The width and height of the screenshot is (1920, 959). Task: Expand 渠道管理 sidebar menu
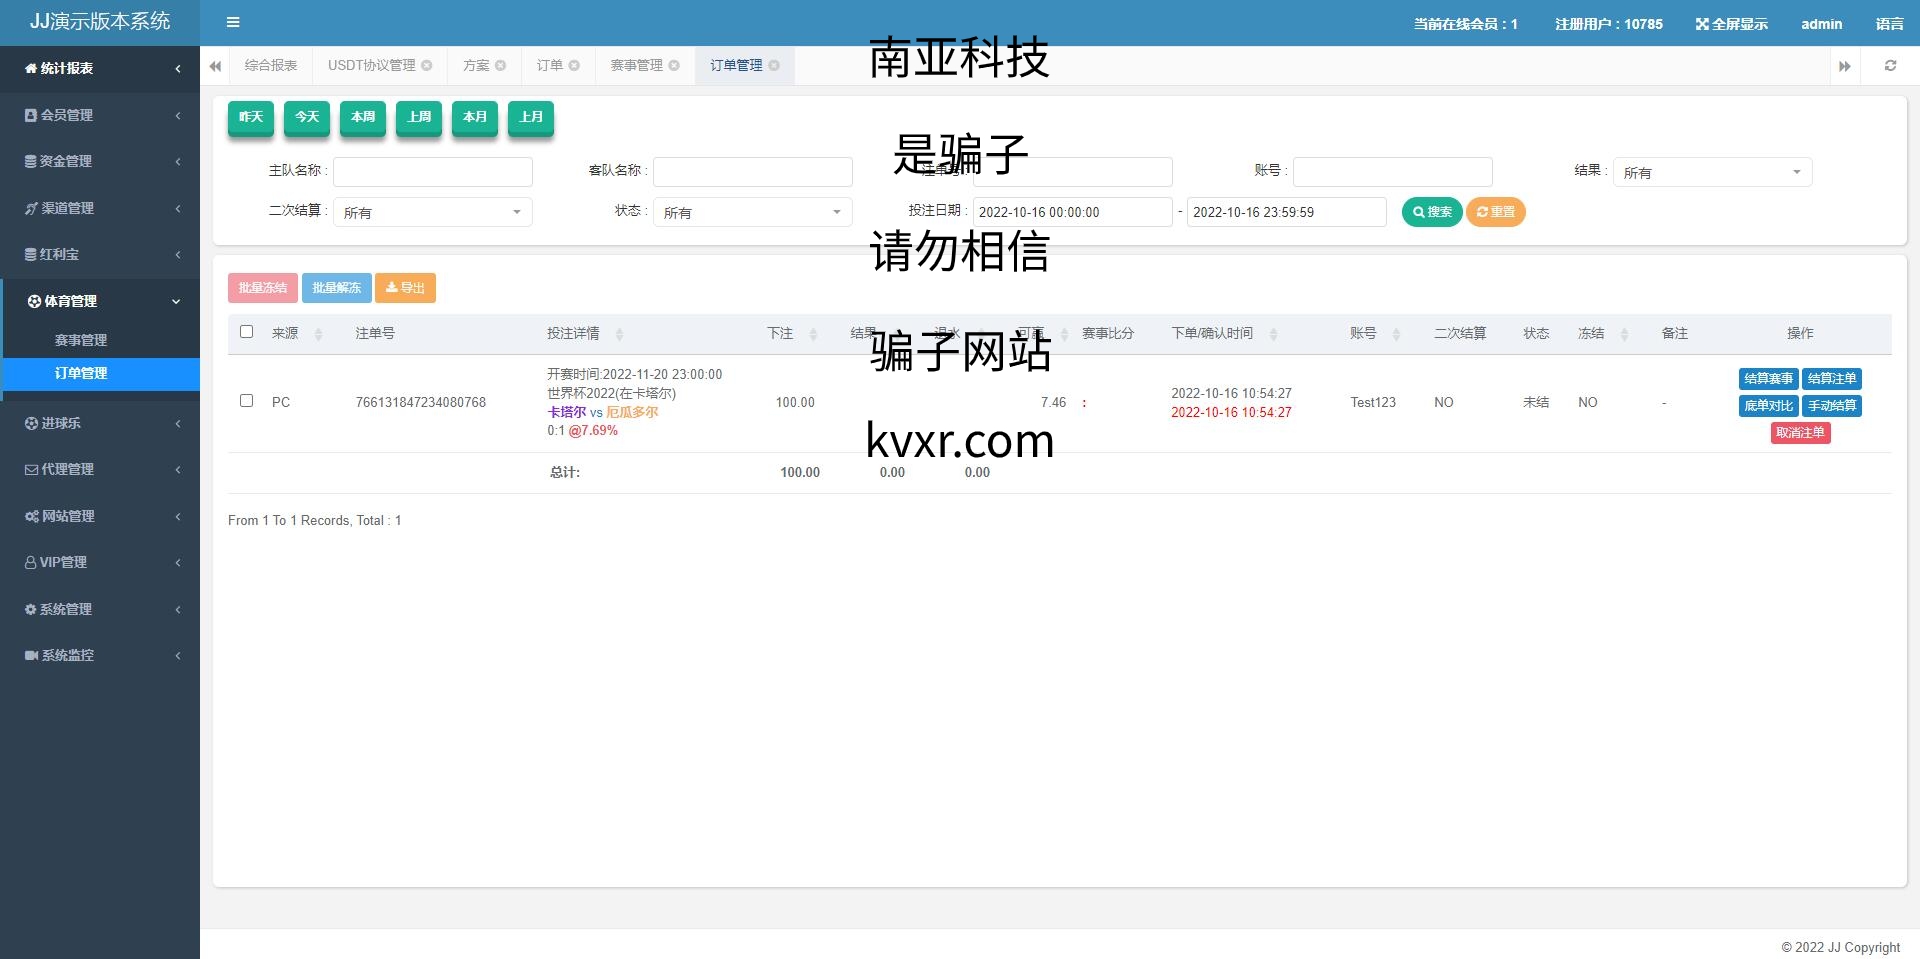(100, 208)
